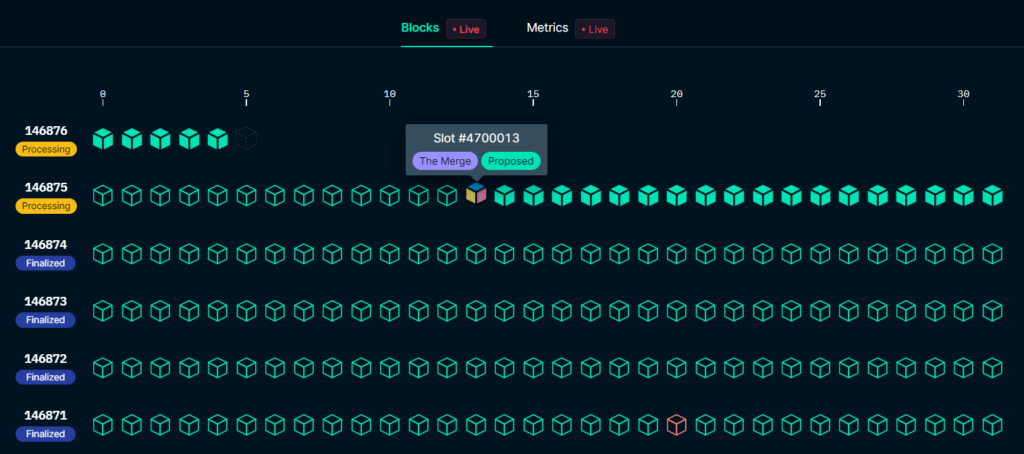Click the multicolored Merge block in epoch 146875

[x=476, y=196]
